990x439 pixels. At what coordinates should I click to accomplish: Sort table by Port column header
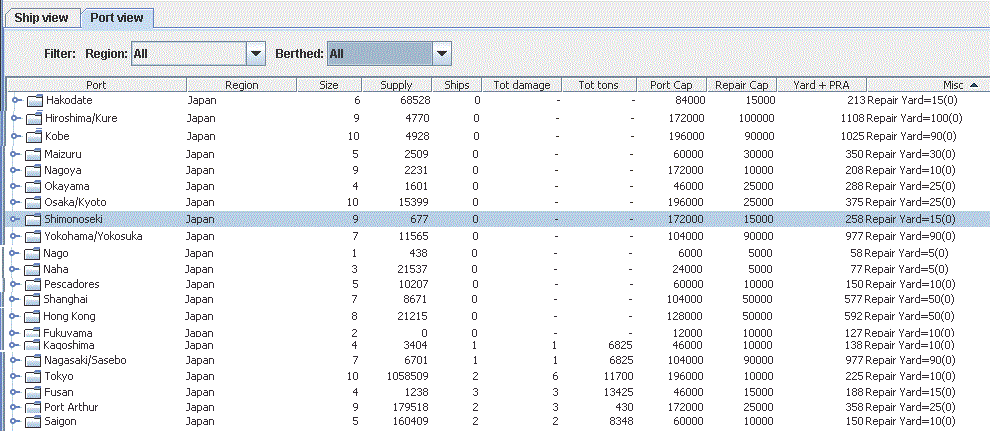(97, 85)
